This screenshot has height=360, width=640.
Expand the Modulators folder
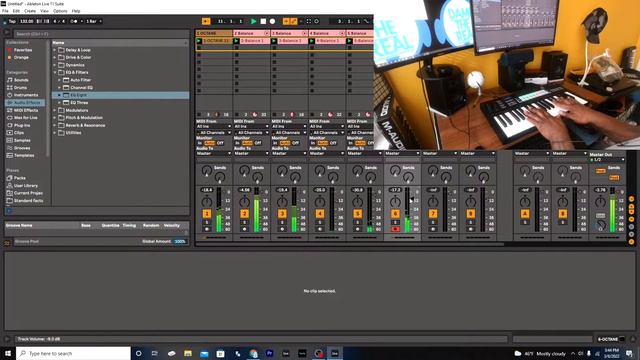[x=55, y=110]
